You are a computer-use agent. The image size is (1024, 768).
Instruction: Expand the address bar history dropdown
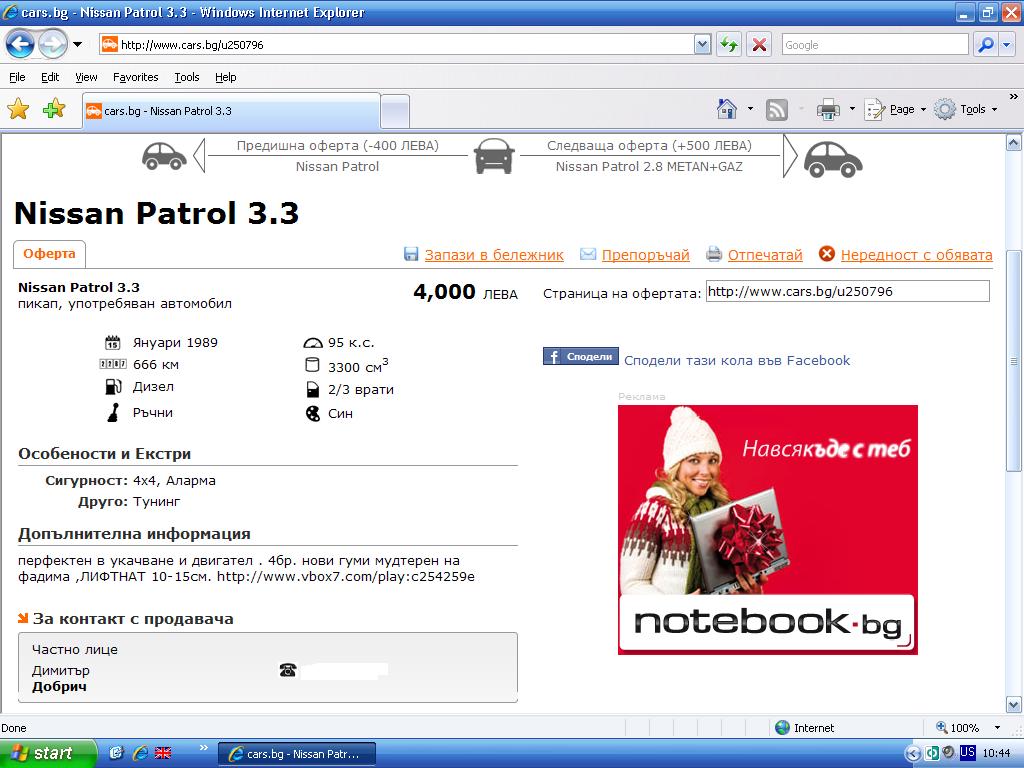click(x=702, y=44)
